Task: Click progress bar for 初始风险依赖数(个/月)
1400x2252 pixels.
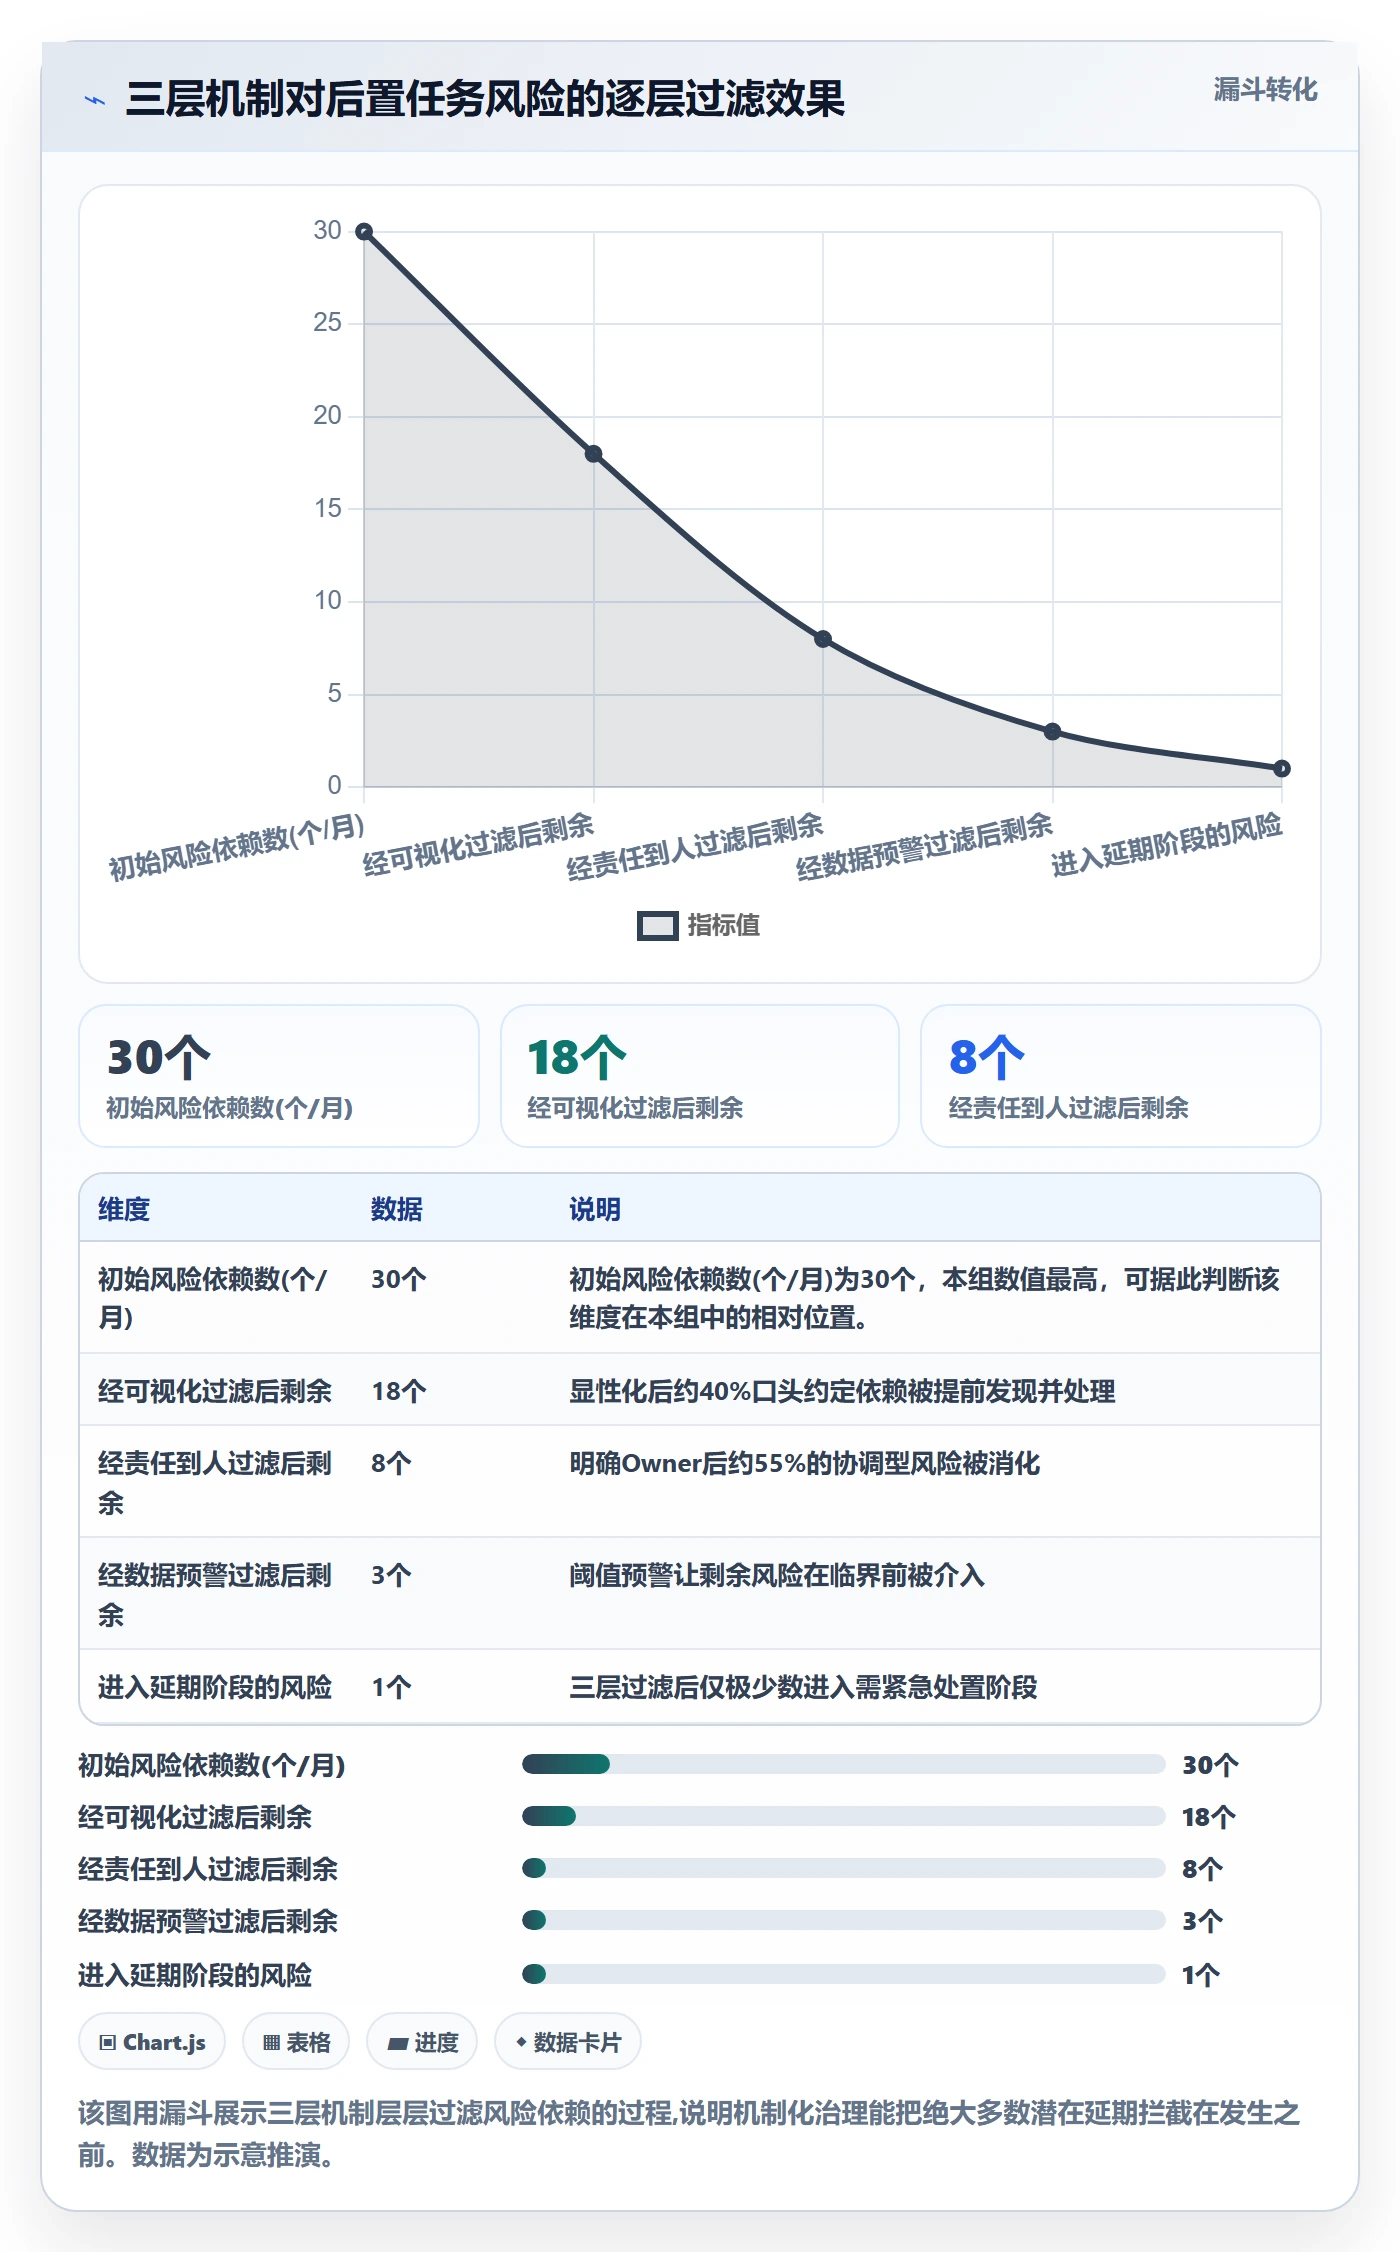Action: click(844, 1764)
